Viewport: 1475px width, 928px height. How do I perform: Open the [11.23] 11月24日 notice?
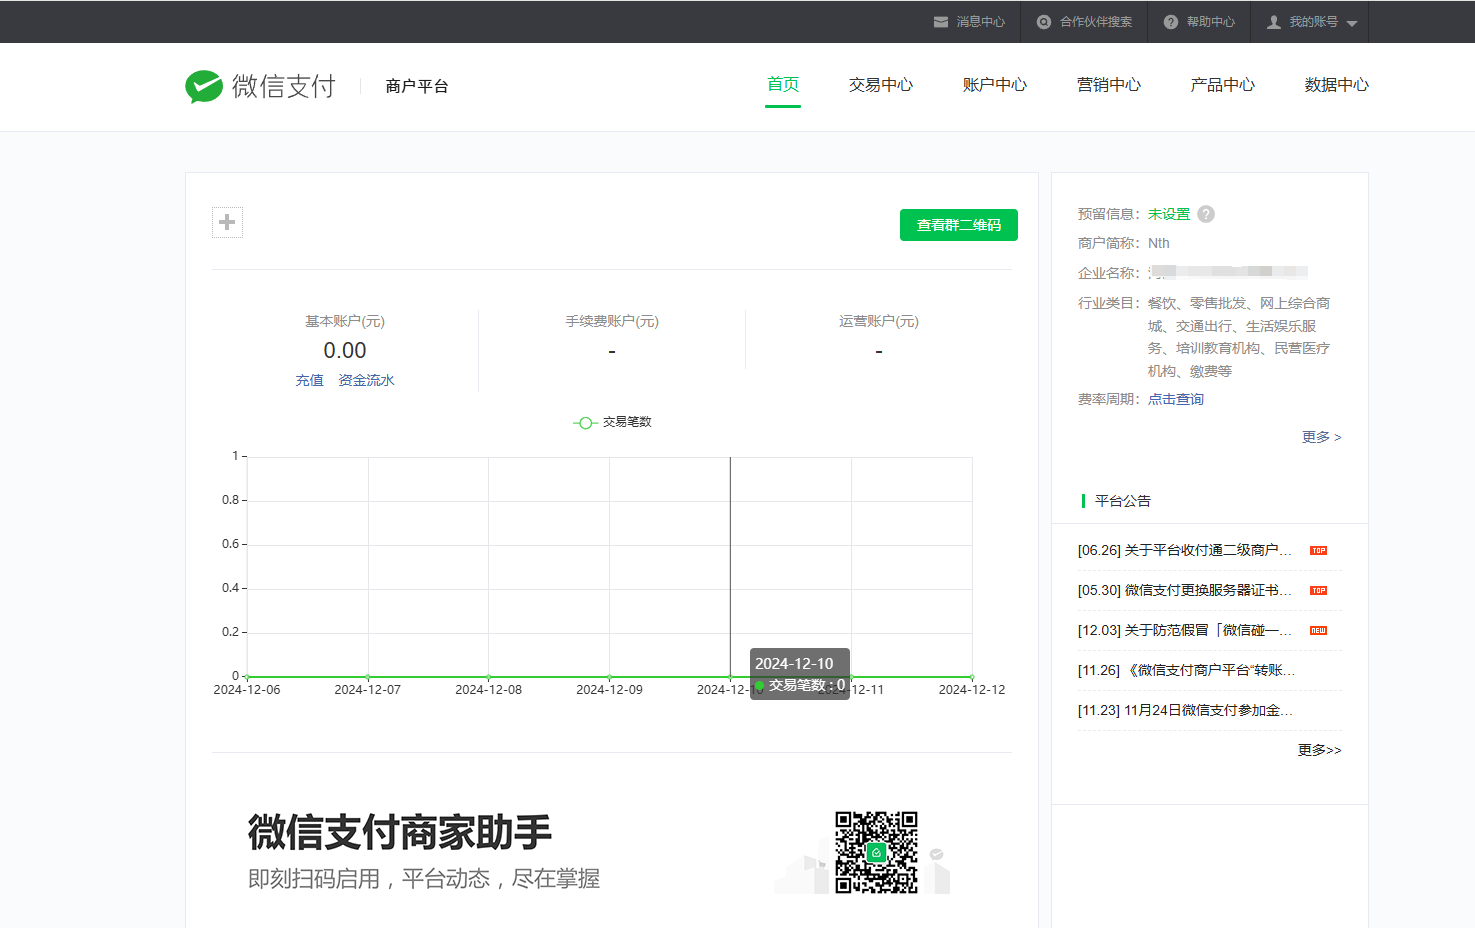[x=1185, y=711]
